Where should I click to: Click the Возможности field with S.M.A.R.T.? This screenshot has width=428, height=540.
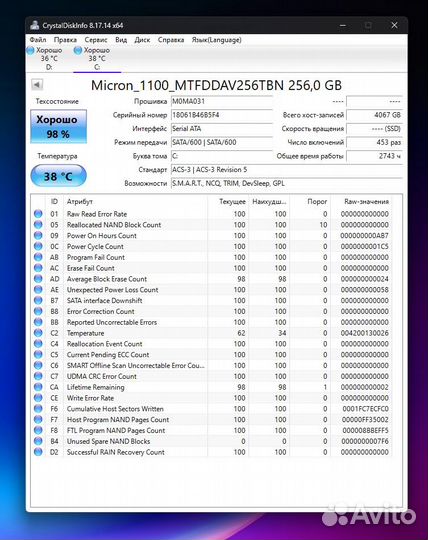coord(286,183)
